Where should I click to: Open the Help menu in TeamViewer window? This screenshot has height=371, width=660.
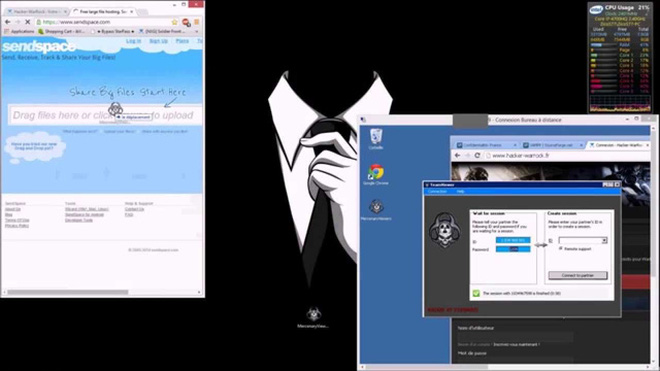pos(460,192)
